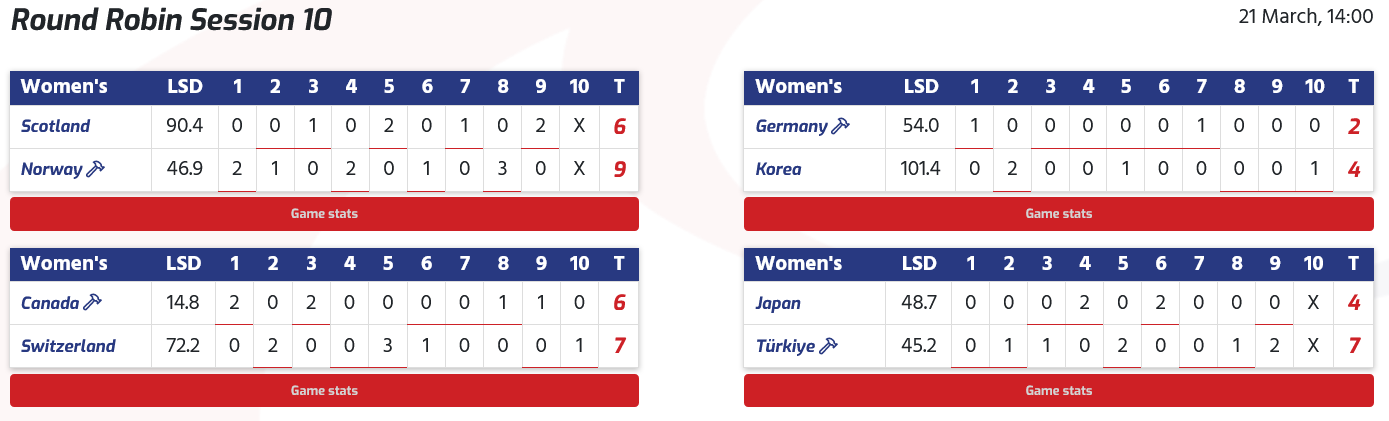Click Switzerland's total score of 7

[x=619, y=346]
